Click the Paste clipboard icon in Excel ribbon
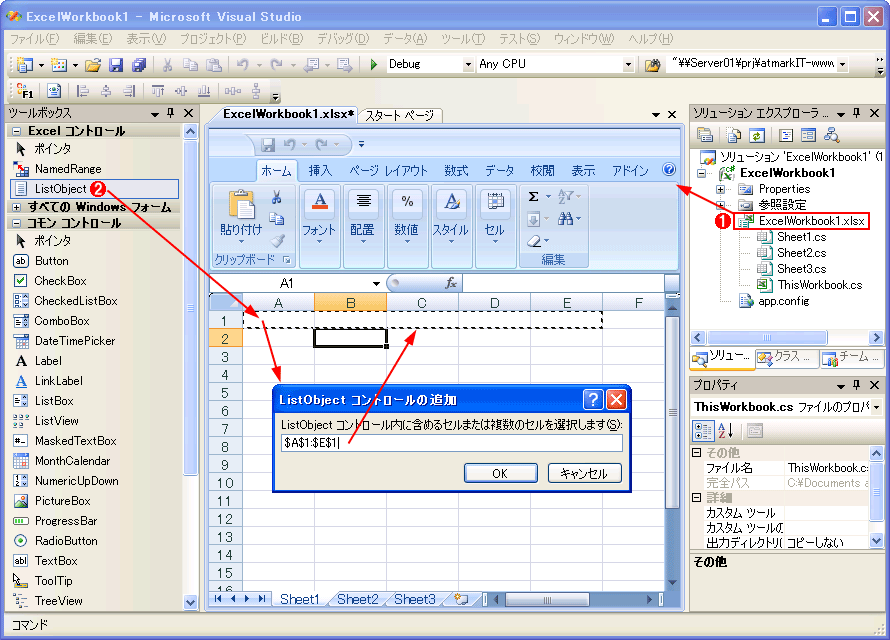The image size is (890, 640). (241, 204)
